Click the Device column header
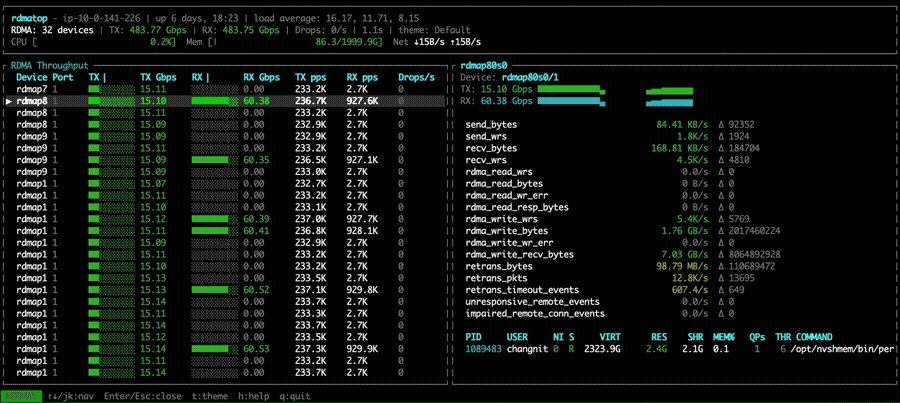The image size is (900, 403). (32, 77)
